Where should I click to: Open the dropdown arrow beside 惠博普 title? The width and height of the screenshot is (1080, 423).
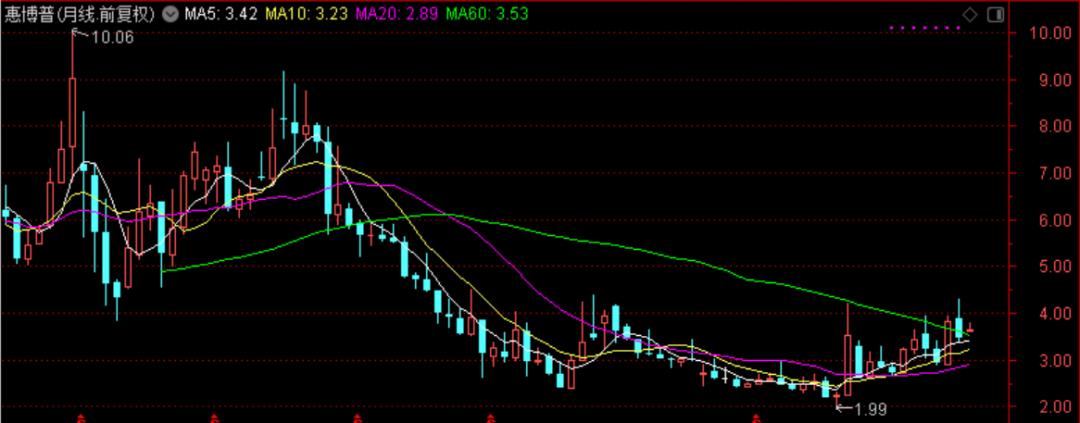tap(170, 14)
